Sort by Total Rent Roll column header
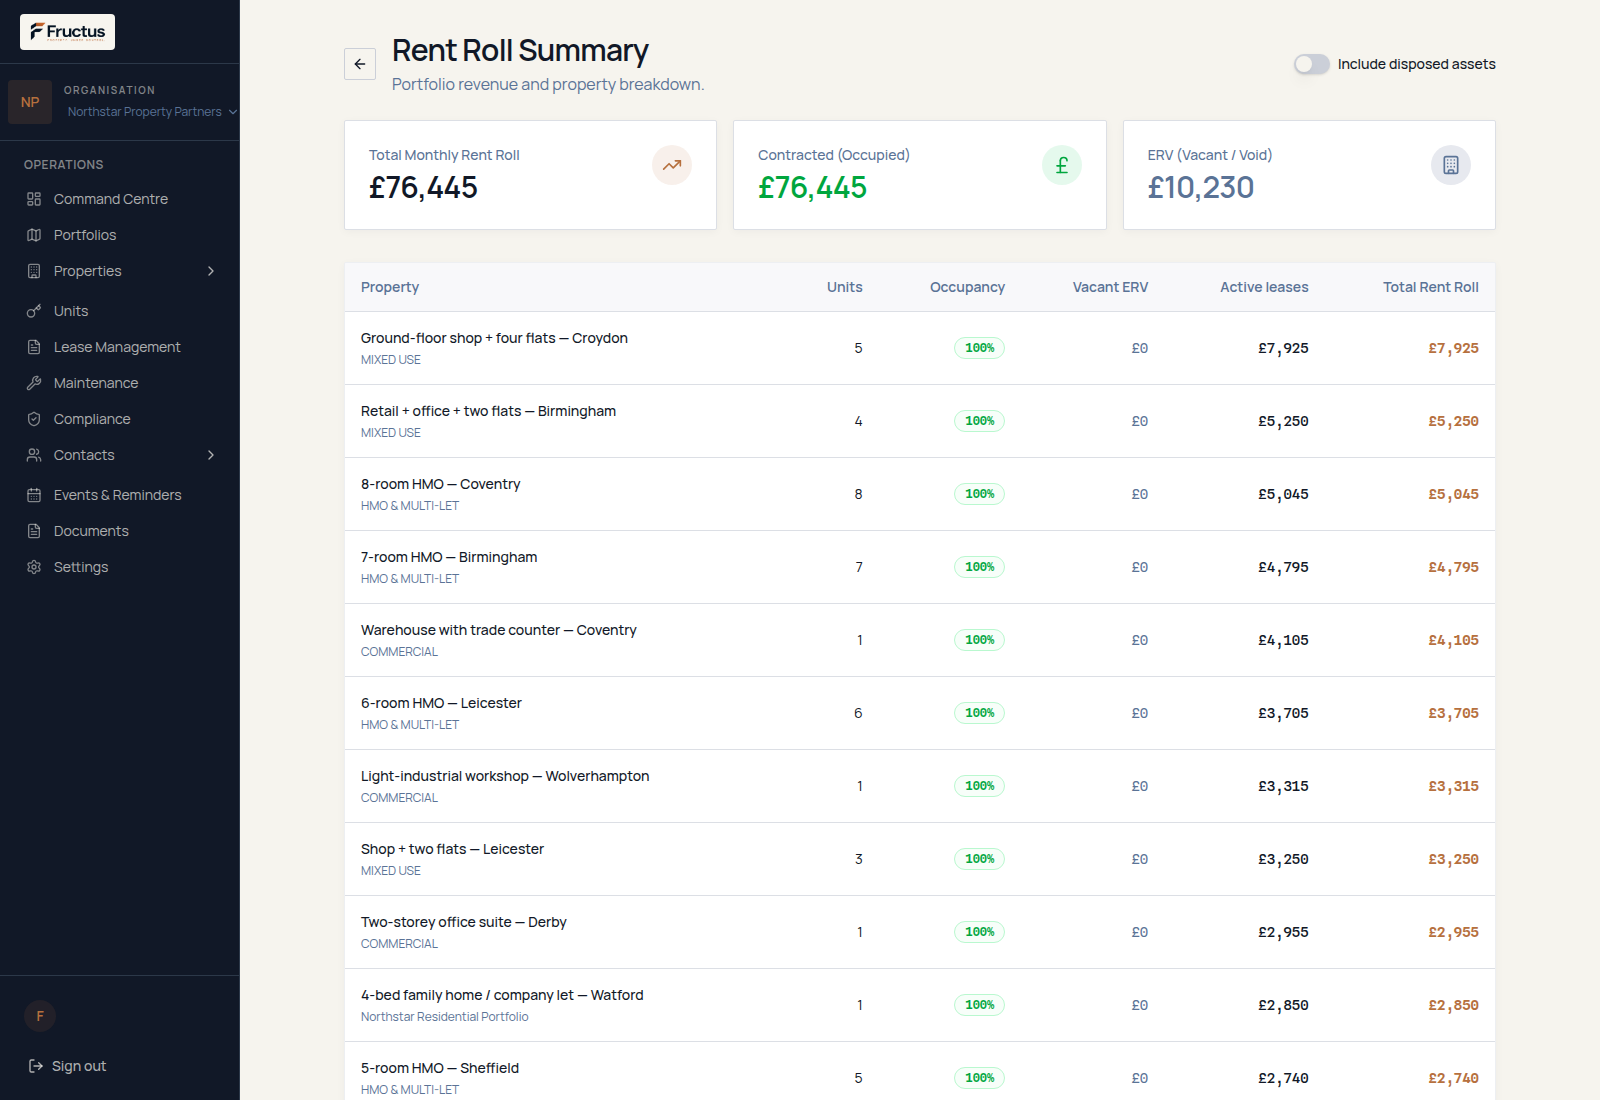This screenshot has height=1100, width=1600. pos(1430,287)
